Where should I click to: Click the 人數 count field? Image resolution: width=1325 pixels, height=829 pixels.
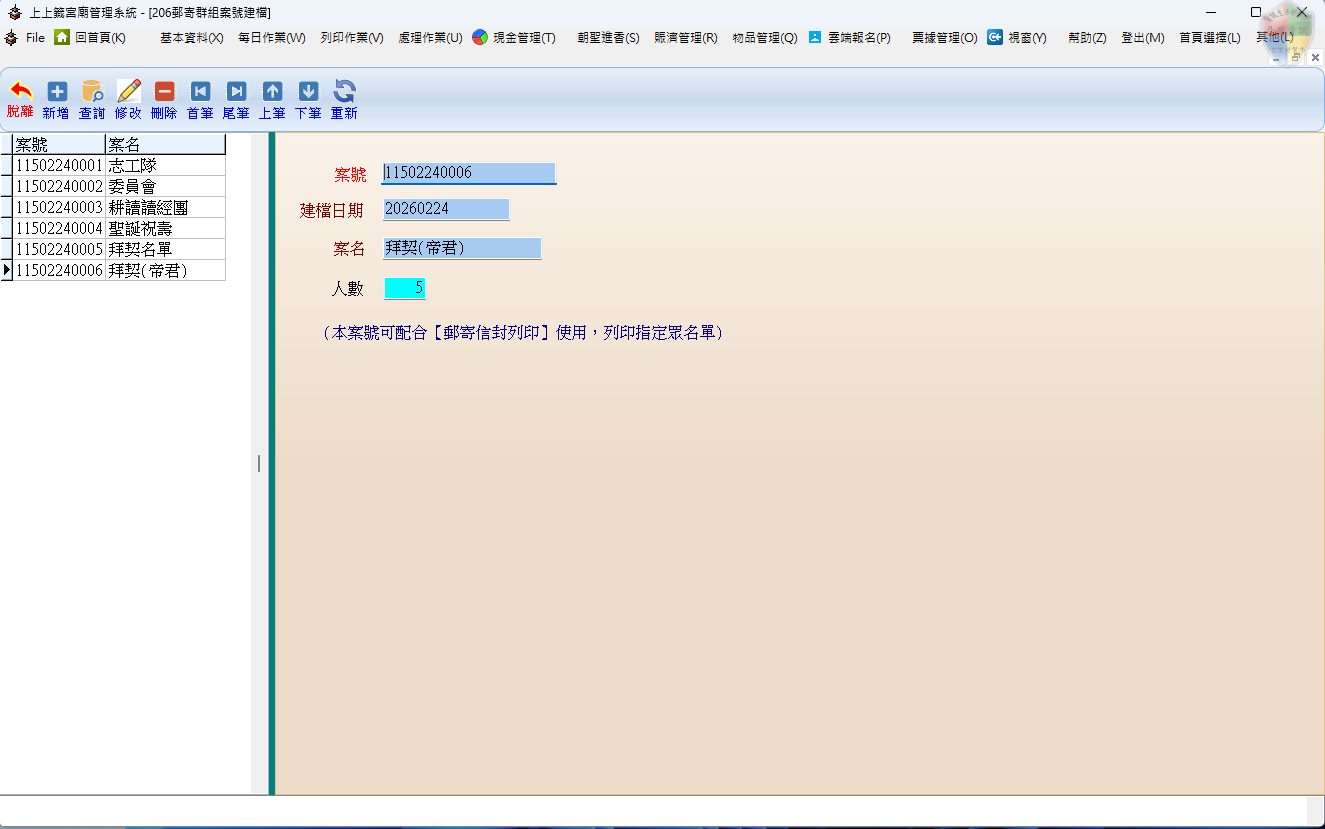[405, 288]
